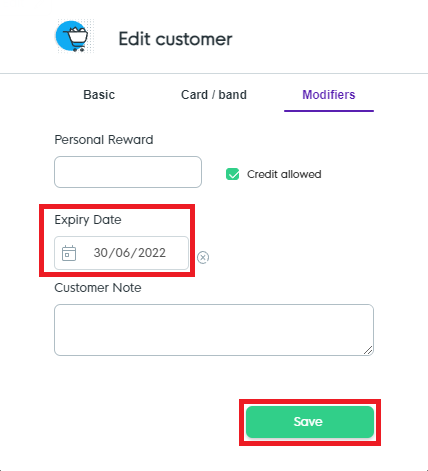Click inside the Customer Note text area
The width and height of the screenshot is (428, 471).
tap(214, 330)
